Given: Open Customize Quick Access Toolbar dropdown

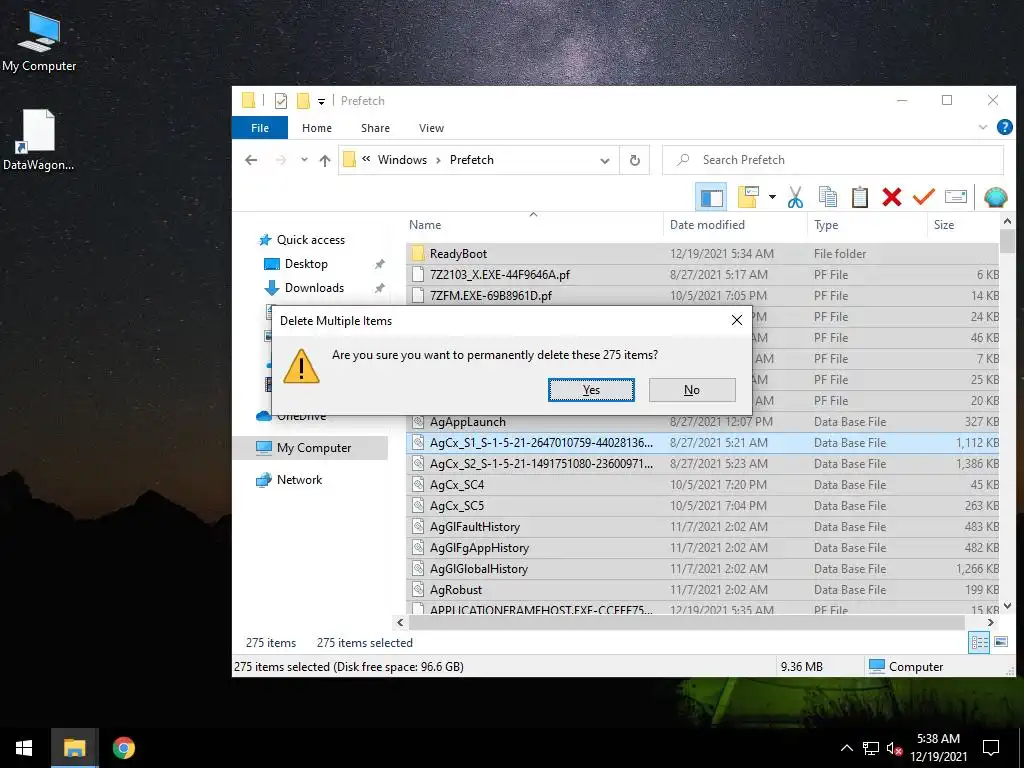Looking at the screenshot, I should pos(321,101).
